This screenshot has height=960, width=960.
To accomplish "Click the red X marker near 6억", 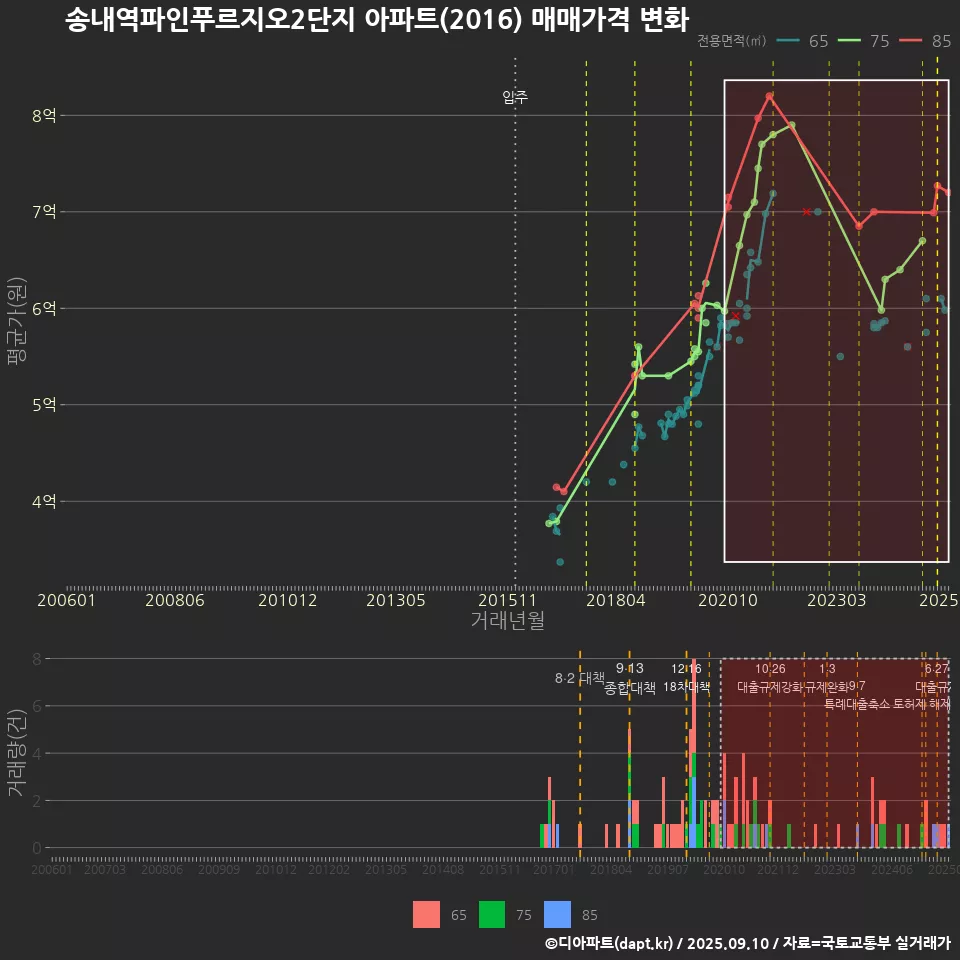I will (736, 315).
